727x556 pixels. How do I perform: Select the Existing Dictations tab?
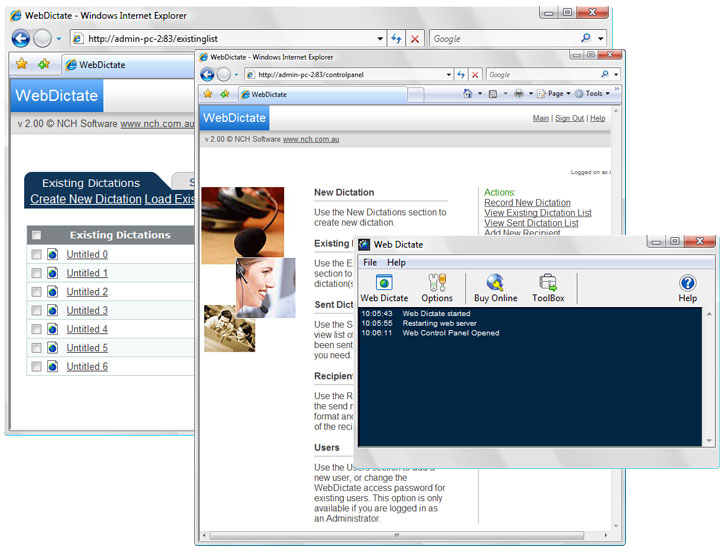point(91,183)
